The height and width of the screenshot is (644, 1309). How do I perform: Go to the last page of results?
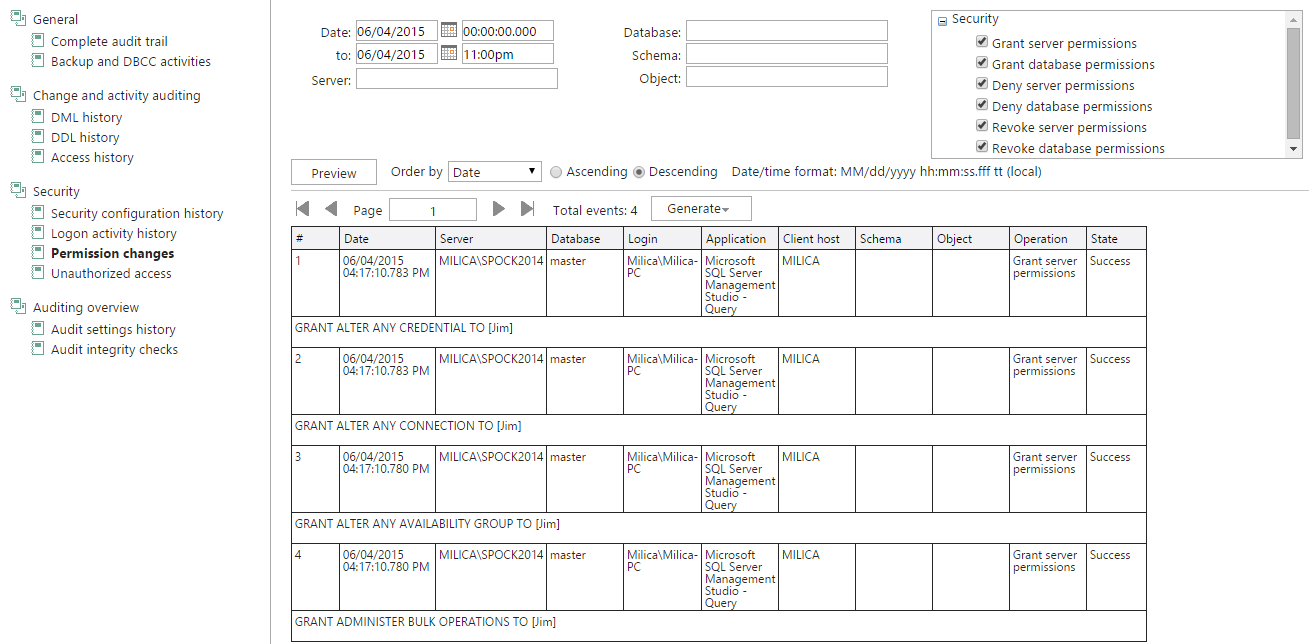(x=527, y=209)
